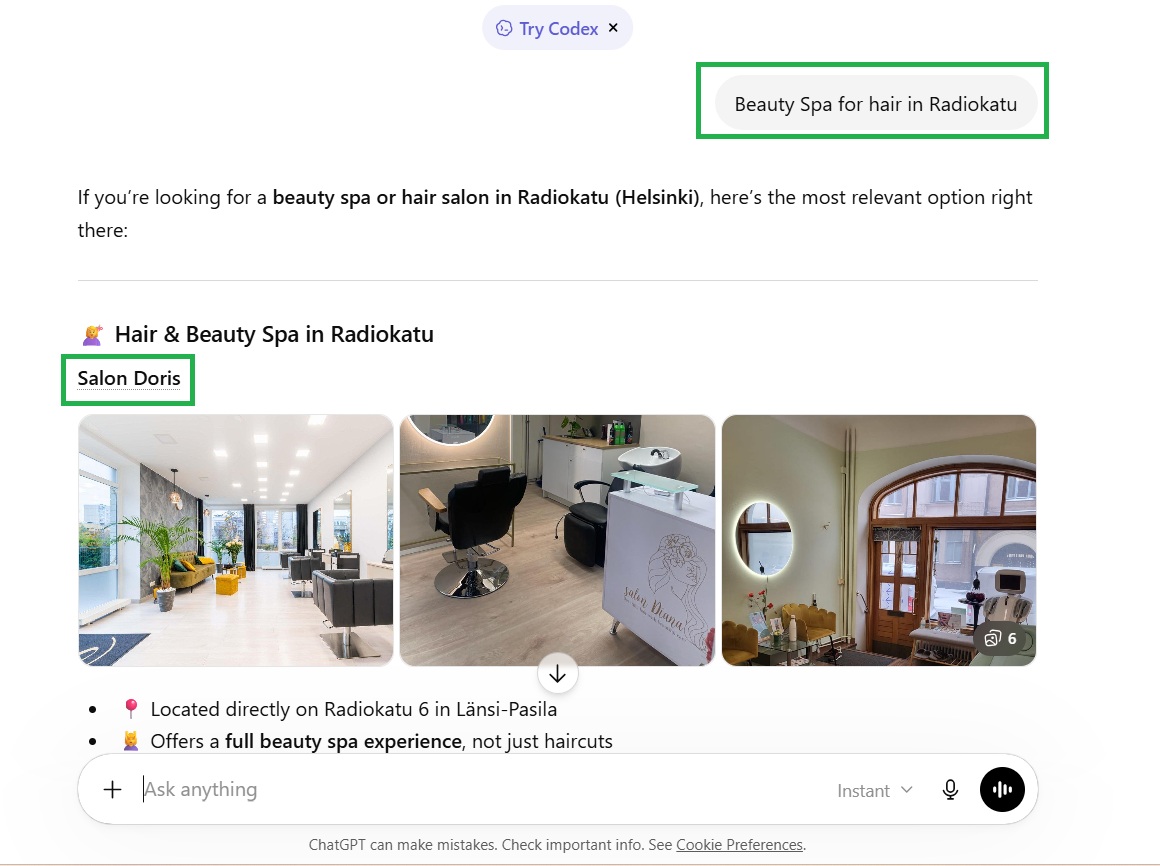Start dictation with the microphone icon
The image size is (1160, 866).
point(951,790)
